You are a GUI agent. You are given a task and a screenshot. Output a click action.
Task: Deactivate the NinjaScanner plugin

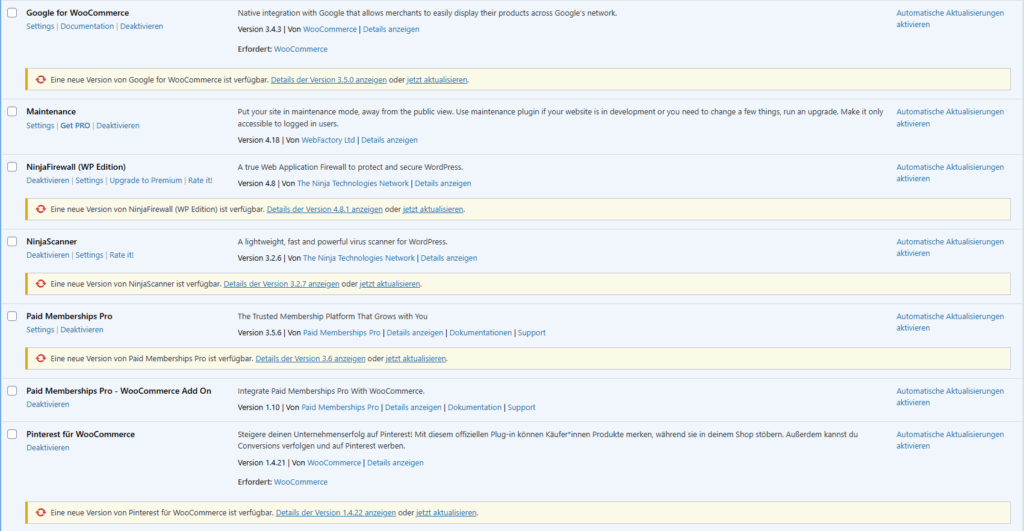tap(48, 255)
